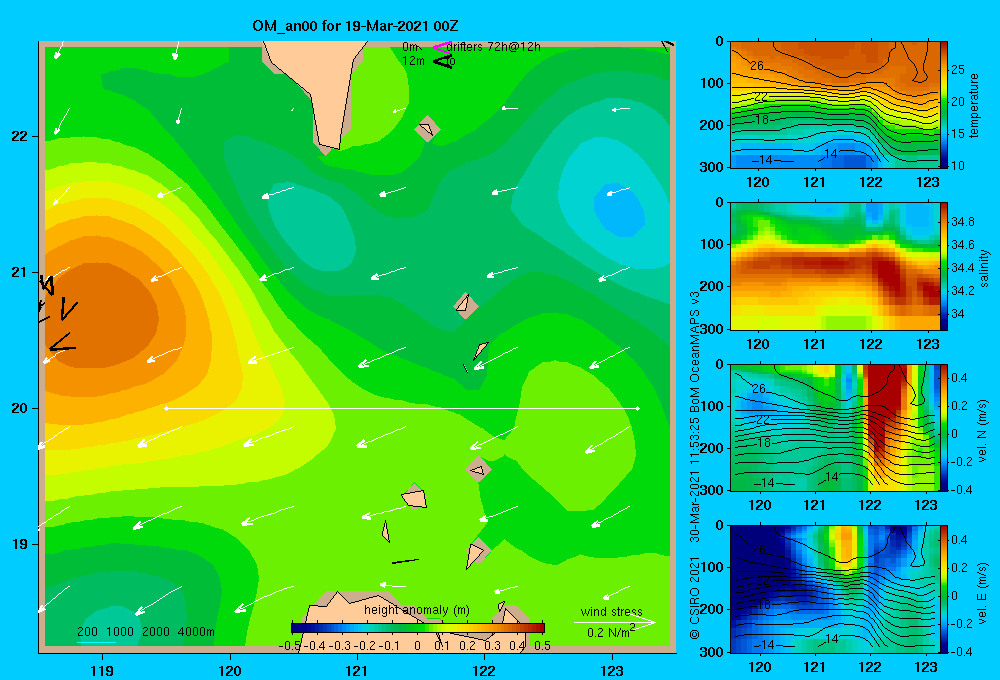Click the '0.4' tick on vel. E scale
Screen dimensions: 1000x680
pos(959,540)
